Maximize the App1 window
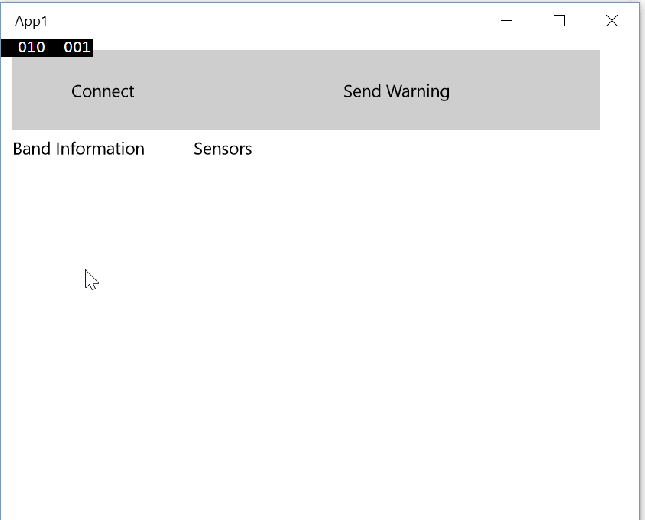The width and height of the screenshot is (645, 520). (x=559, y=21)
